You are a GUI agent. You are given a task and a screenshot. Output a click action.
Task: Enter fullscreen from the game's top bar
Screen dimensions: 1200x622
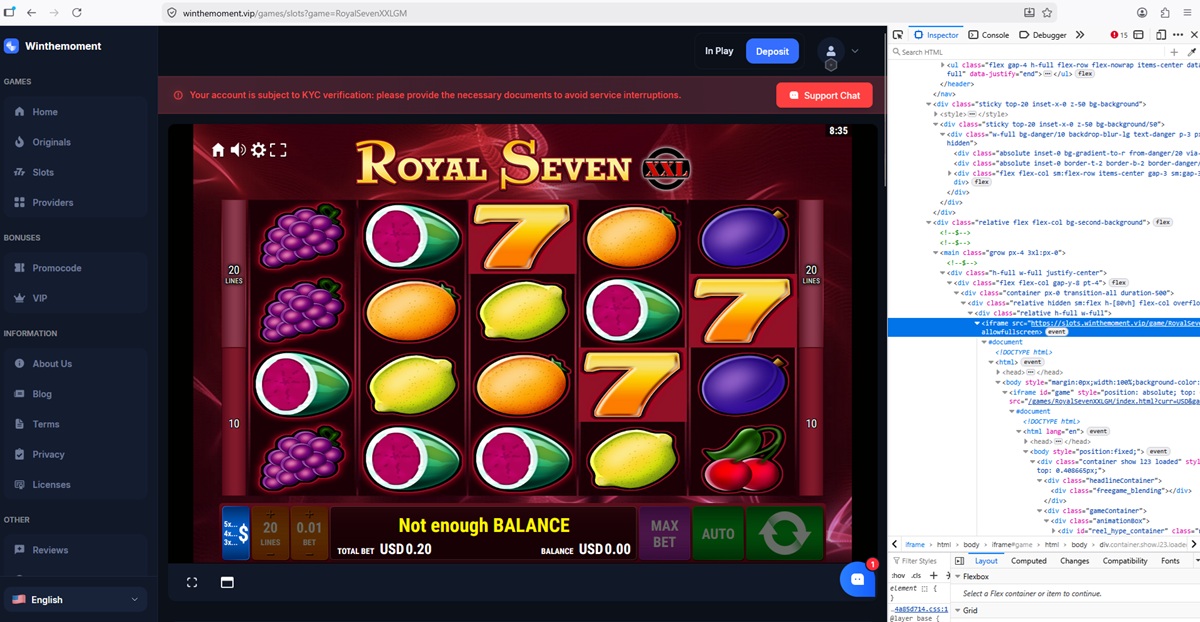tap(278, 150)
